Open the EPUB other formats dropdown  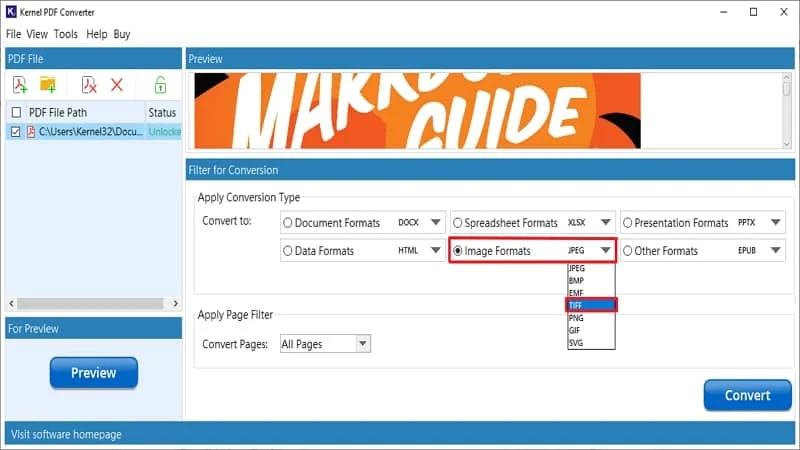click(x=776, y=251)
